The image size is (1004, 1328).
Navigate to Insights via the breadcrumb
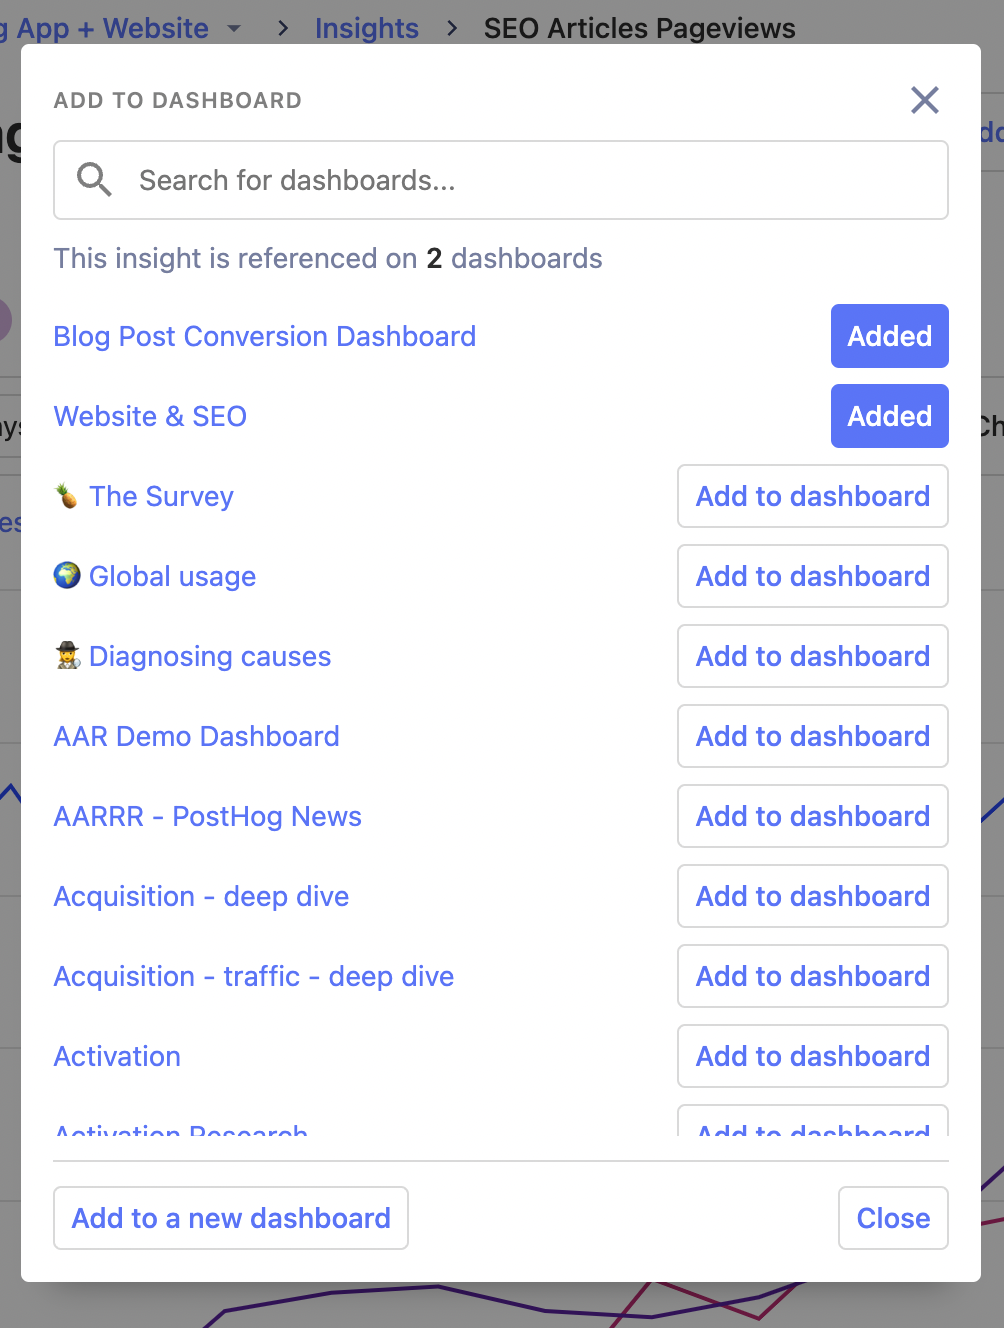click(x=367, y=28)
